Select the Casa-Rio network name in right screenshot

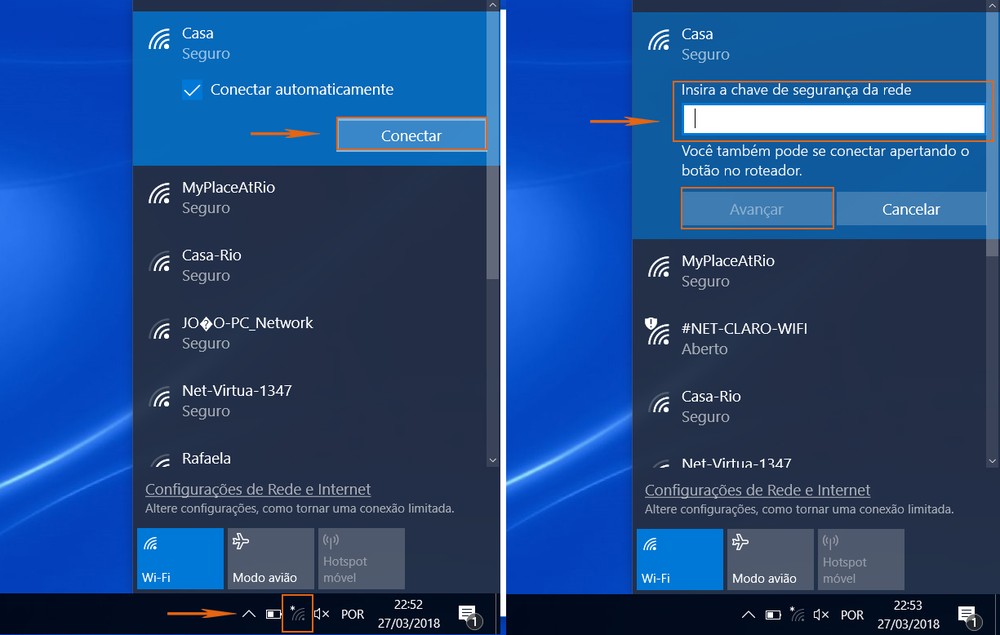pyautogui.click(x=711, y=396)
